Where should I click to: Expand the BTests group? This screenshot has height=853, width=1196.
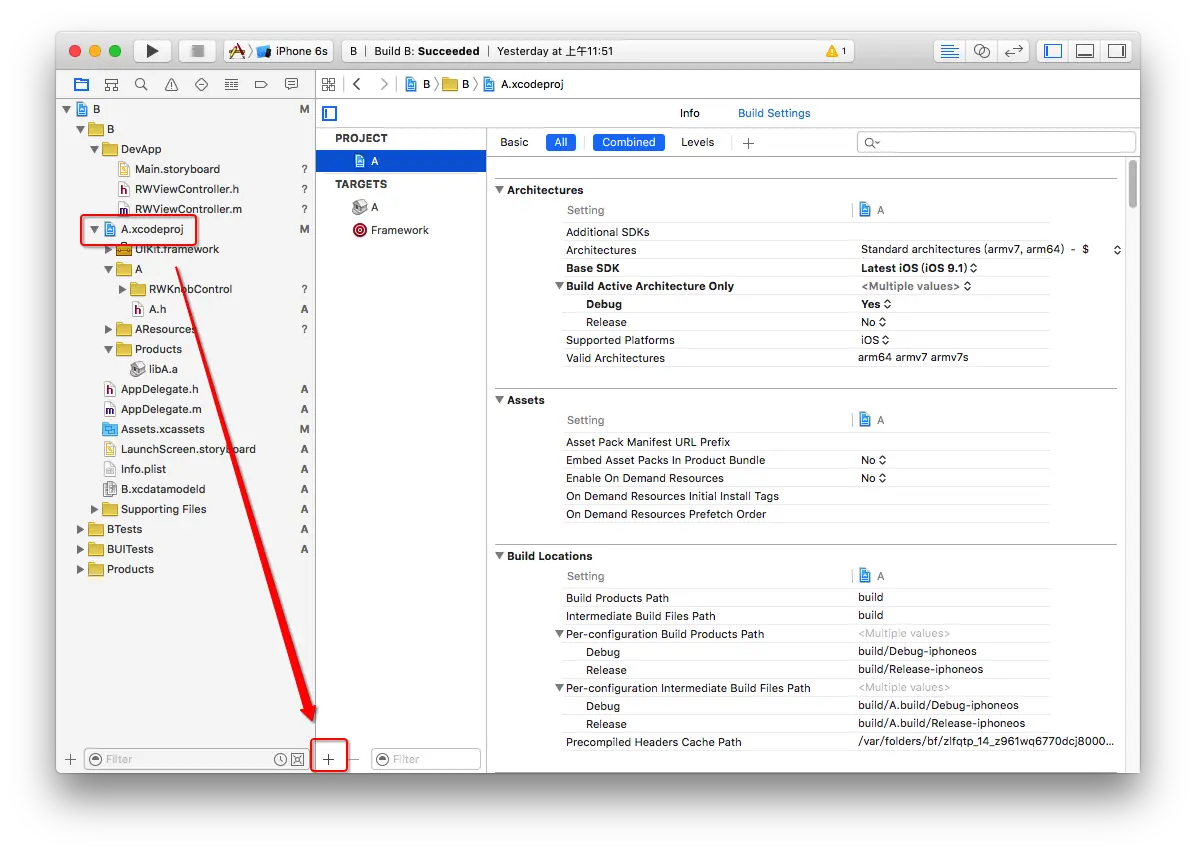(80, 530)
